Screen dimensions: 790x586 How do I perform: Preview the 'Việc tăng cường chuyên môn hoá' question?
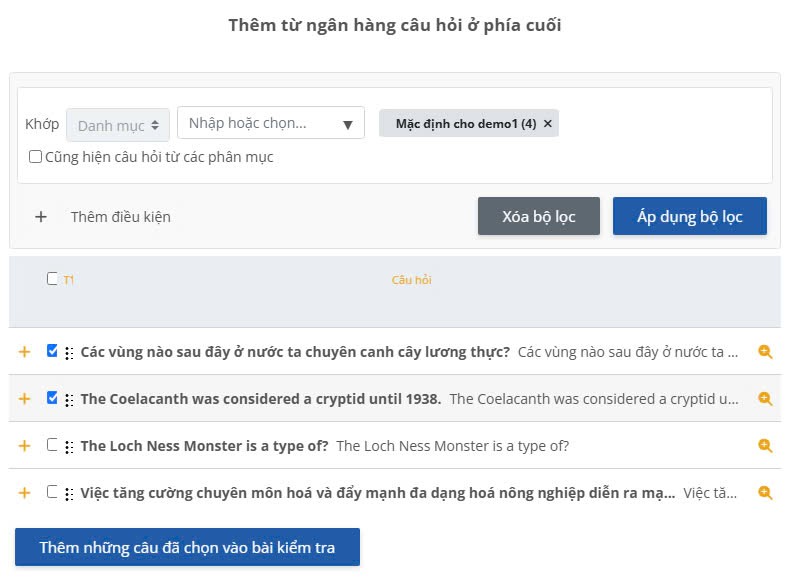click(765, 492)
